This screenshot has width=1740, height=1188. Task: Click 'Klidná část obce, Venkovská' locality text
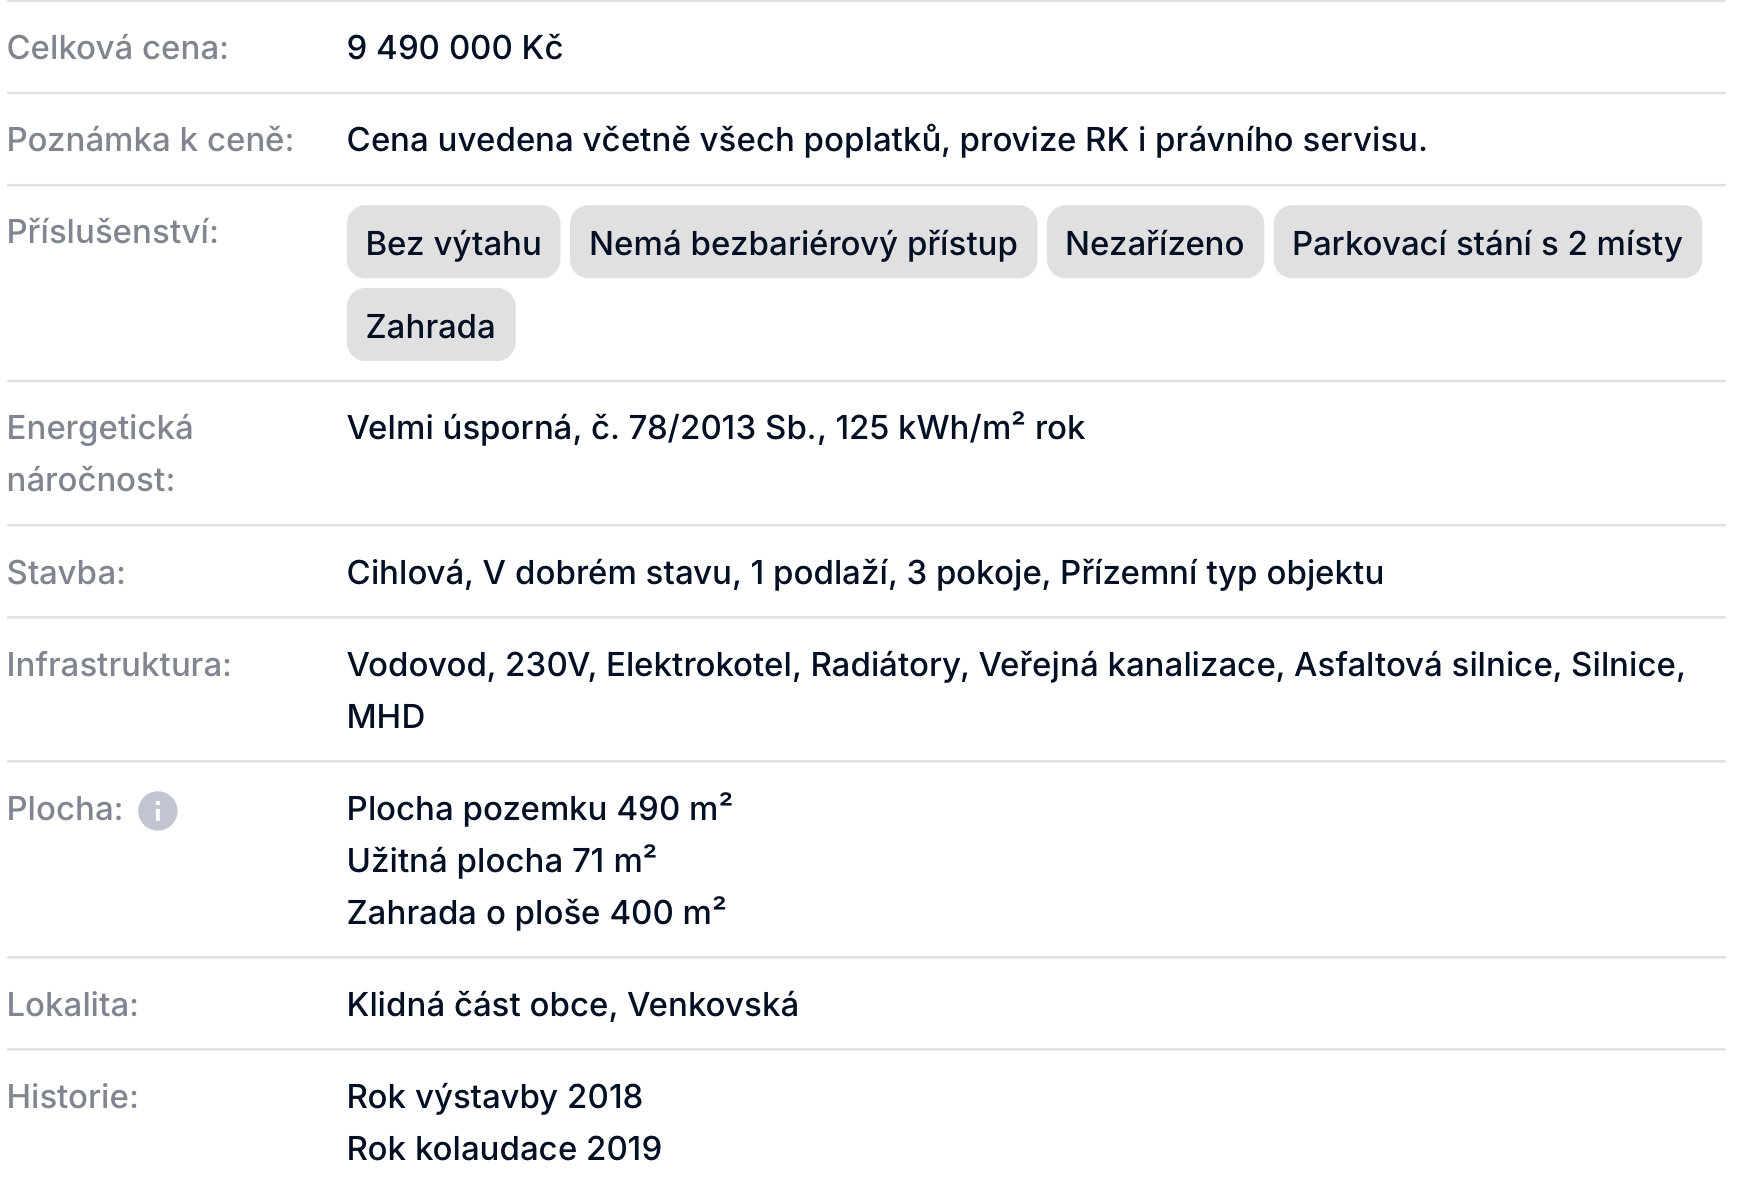pyautogui.click(x=572, y=1005)
